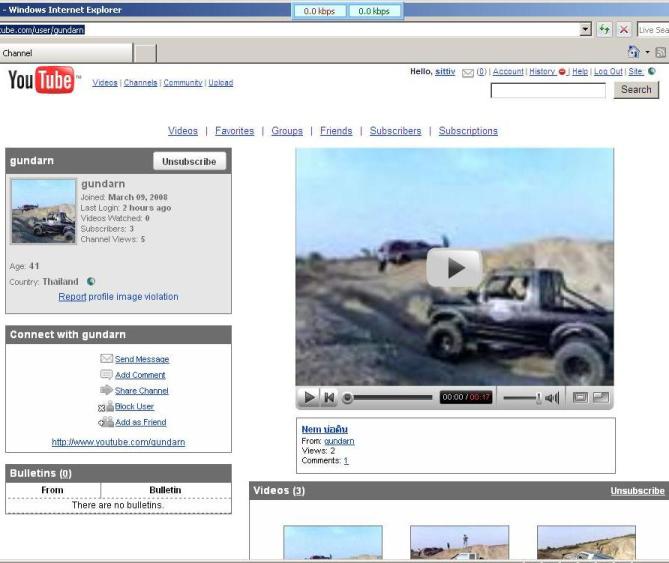This screenshot has width=669, height=563.
Task: Click the Unsubscribe button in the gundarn profile box
Action: [189, 161]
